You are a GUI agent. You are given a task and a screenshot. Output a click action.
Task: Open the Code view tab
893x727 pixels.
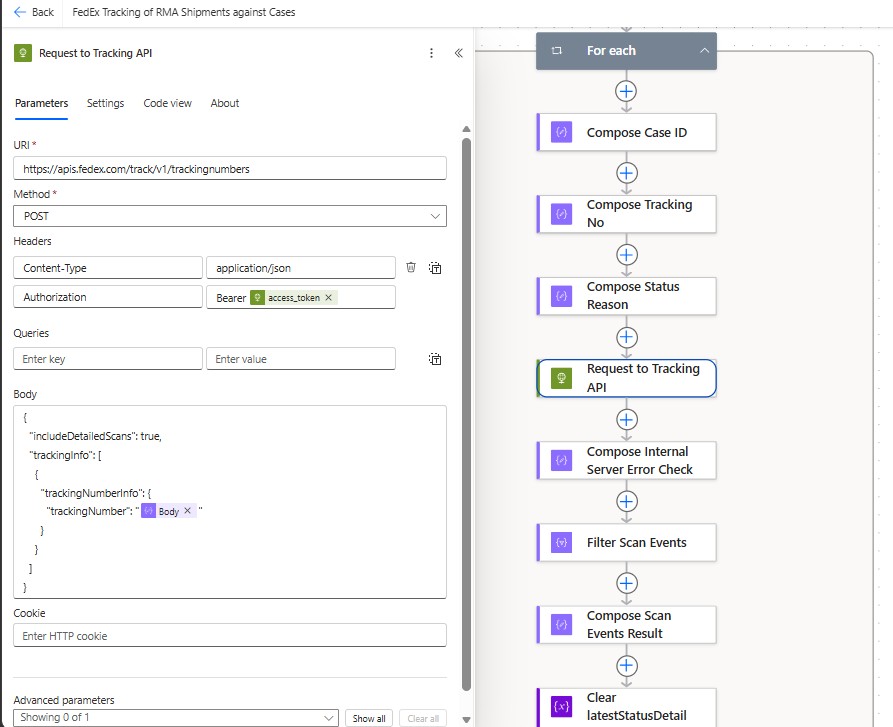tap(167, 103)
